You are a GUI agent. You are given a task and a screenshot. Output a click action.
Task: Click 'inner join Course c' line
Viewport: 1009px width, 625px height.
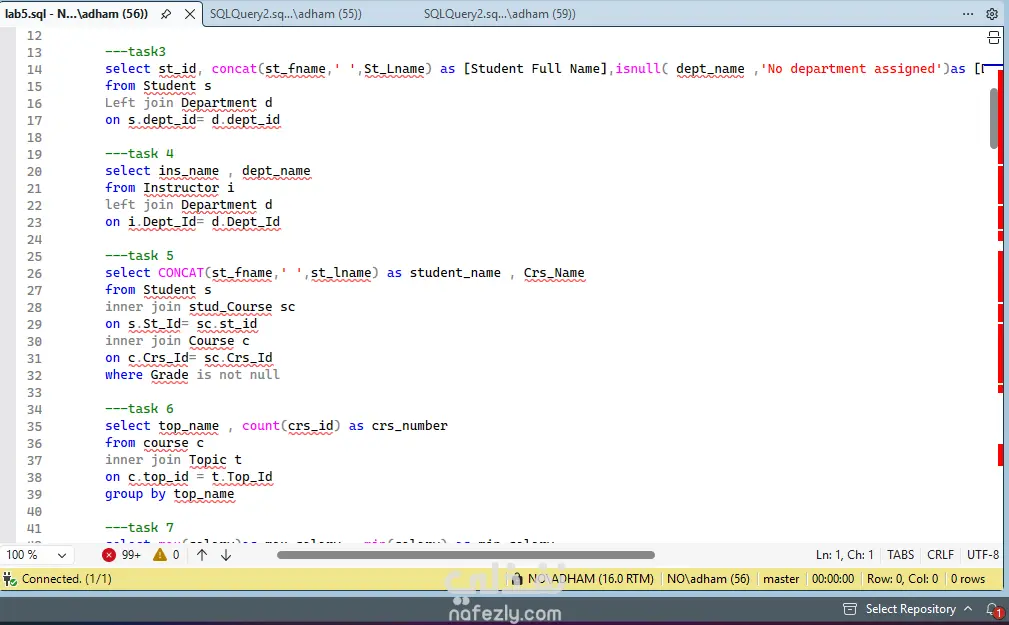tap(177, 341)
